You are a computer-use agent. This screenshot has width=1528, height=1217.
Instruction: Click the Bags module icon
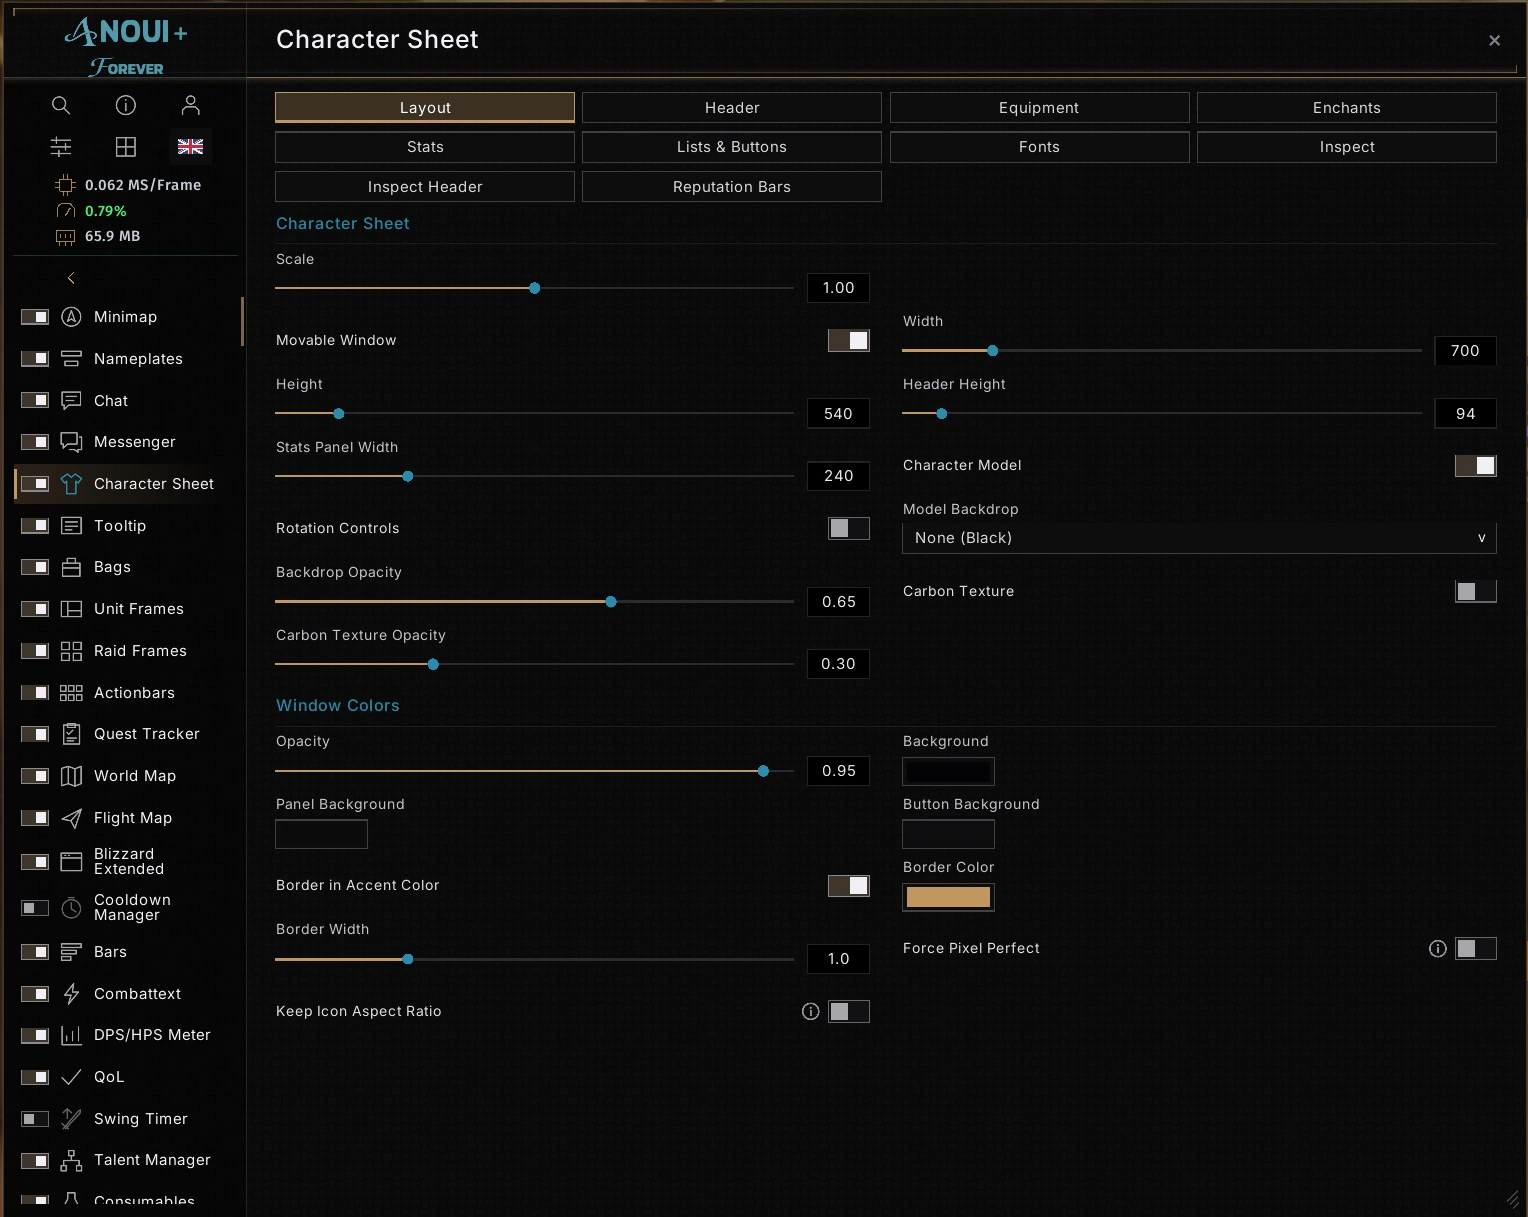[x=71, y=567]
